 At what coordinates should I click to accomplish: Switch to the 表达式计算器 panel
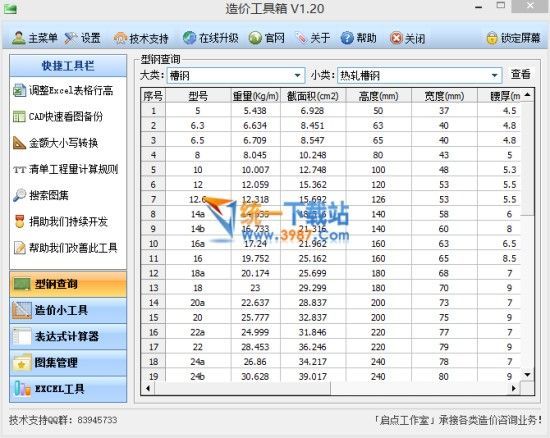point(68,336)
